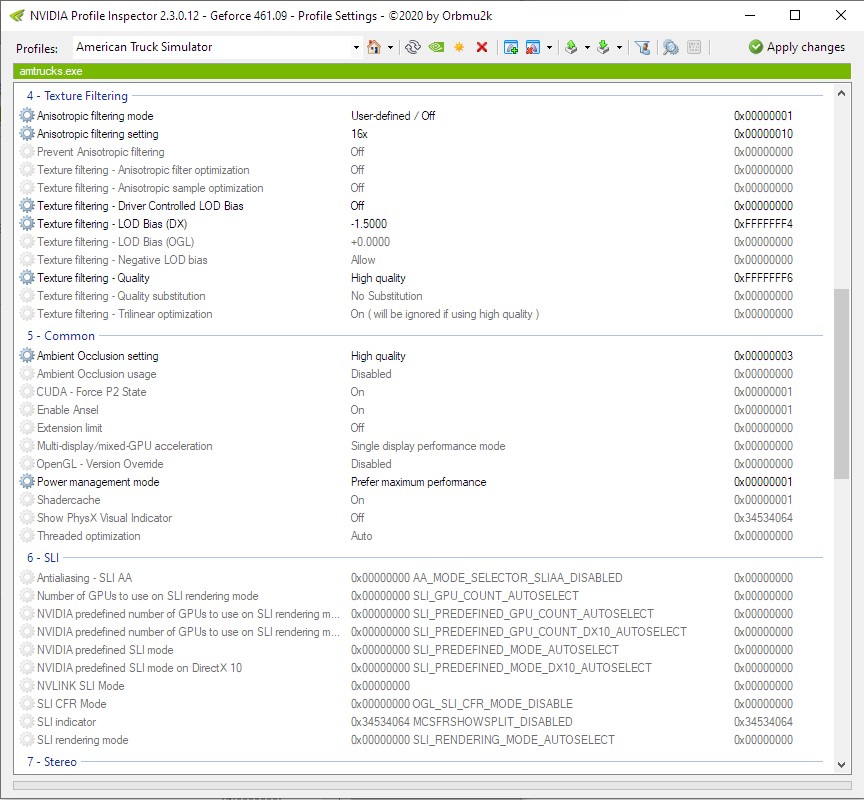
Task: Click Apply changes button
Action: (x=796, y=47)
